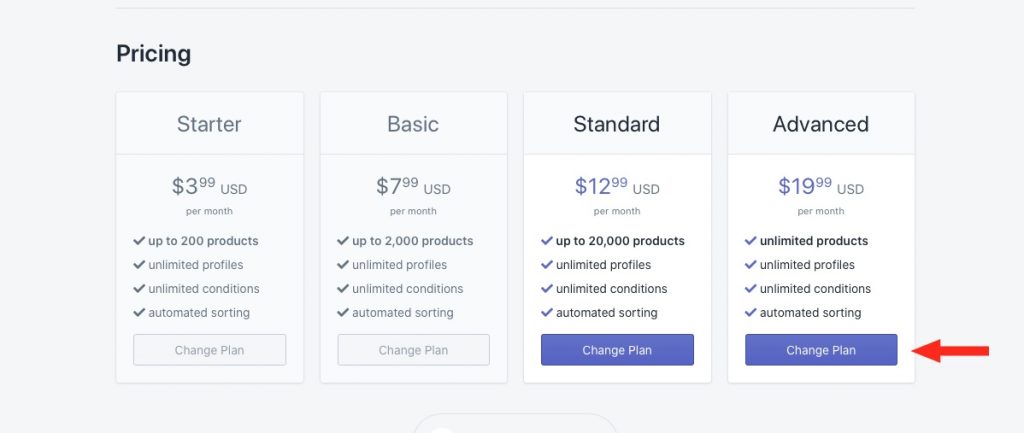This screenshot has width=1024, height=433.
Task: Click Basic plan's 'unlimited conditions' checkmark
Action: (x=343, y=289)
